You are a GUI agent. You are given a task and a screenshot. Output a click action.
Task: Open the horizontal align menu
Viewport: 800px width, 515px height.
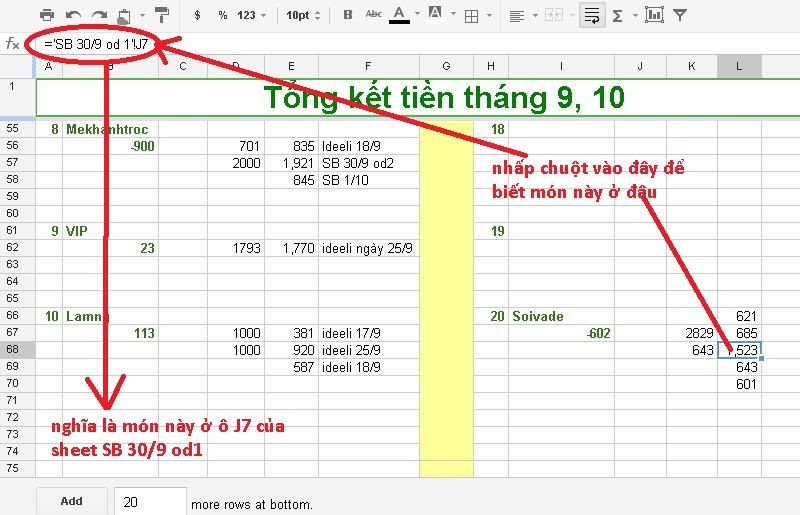pos(521,15)
